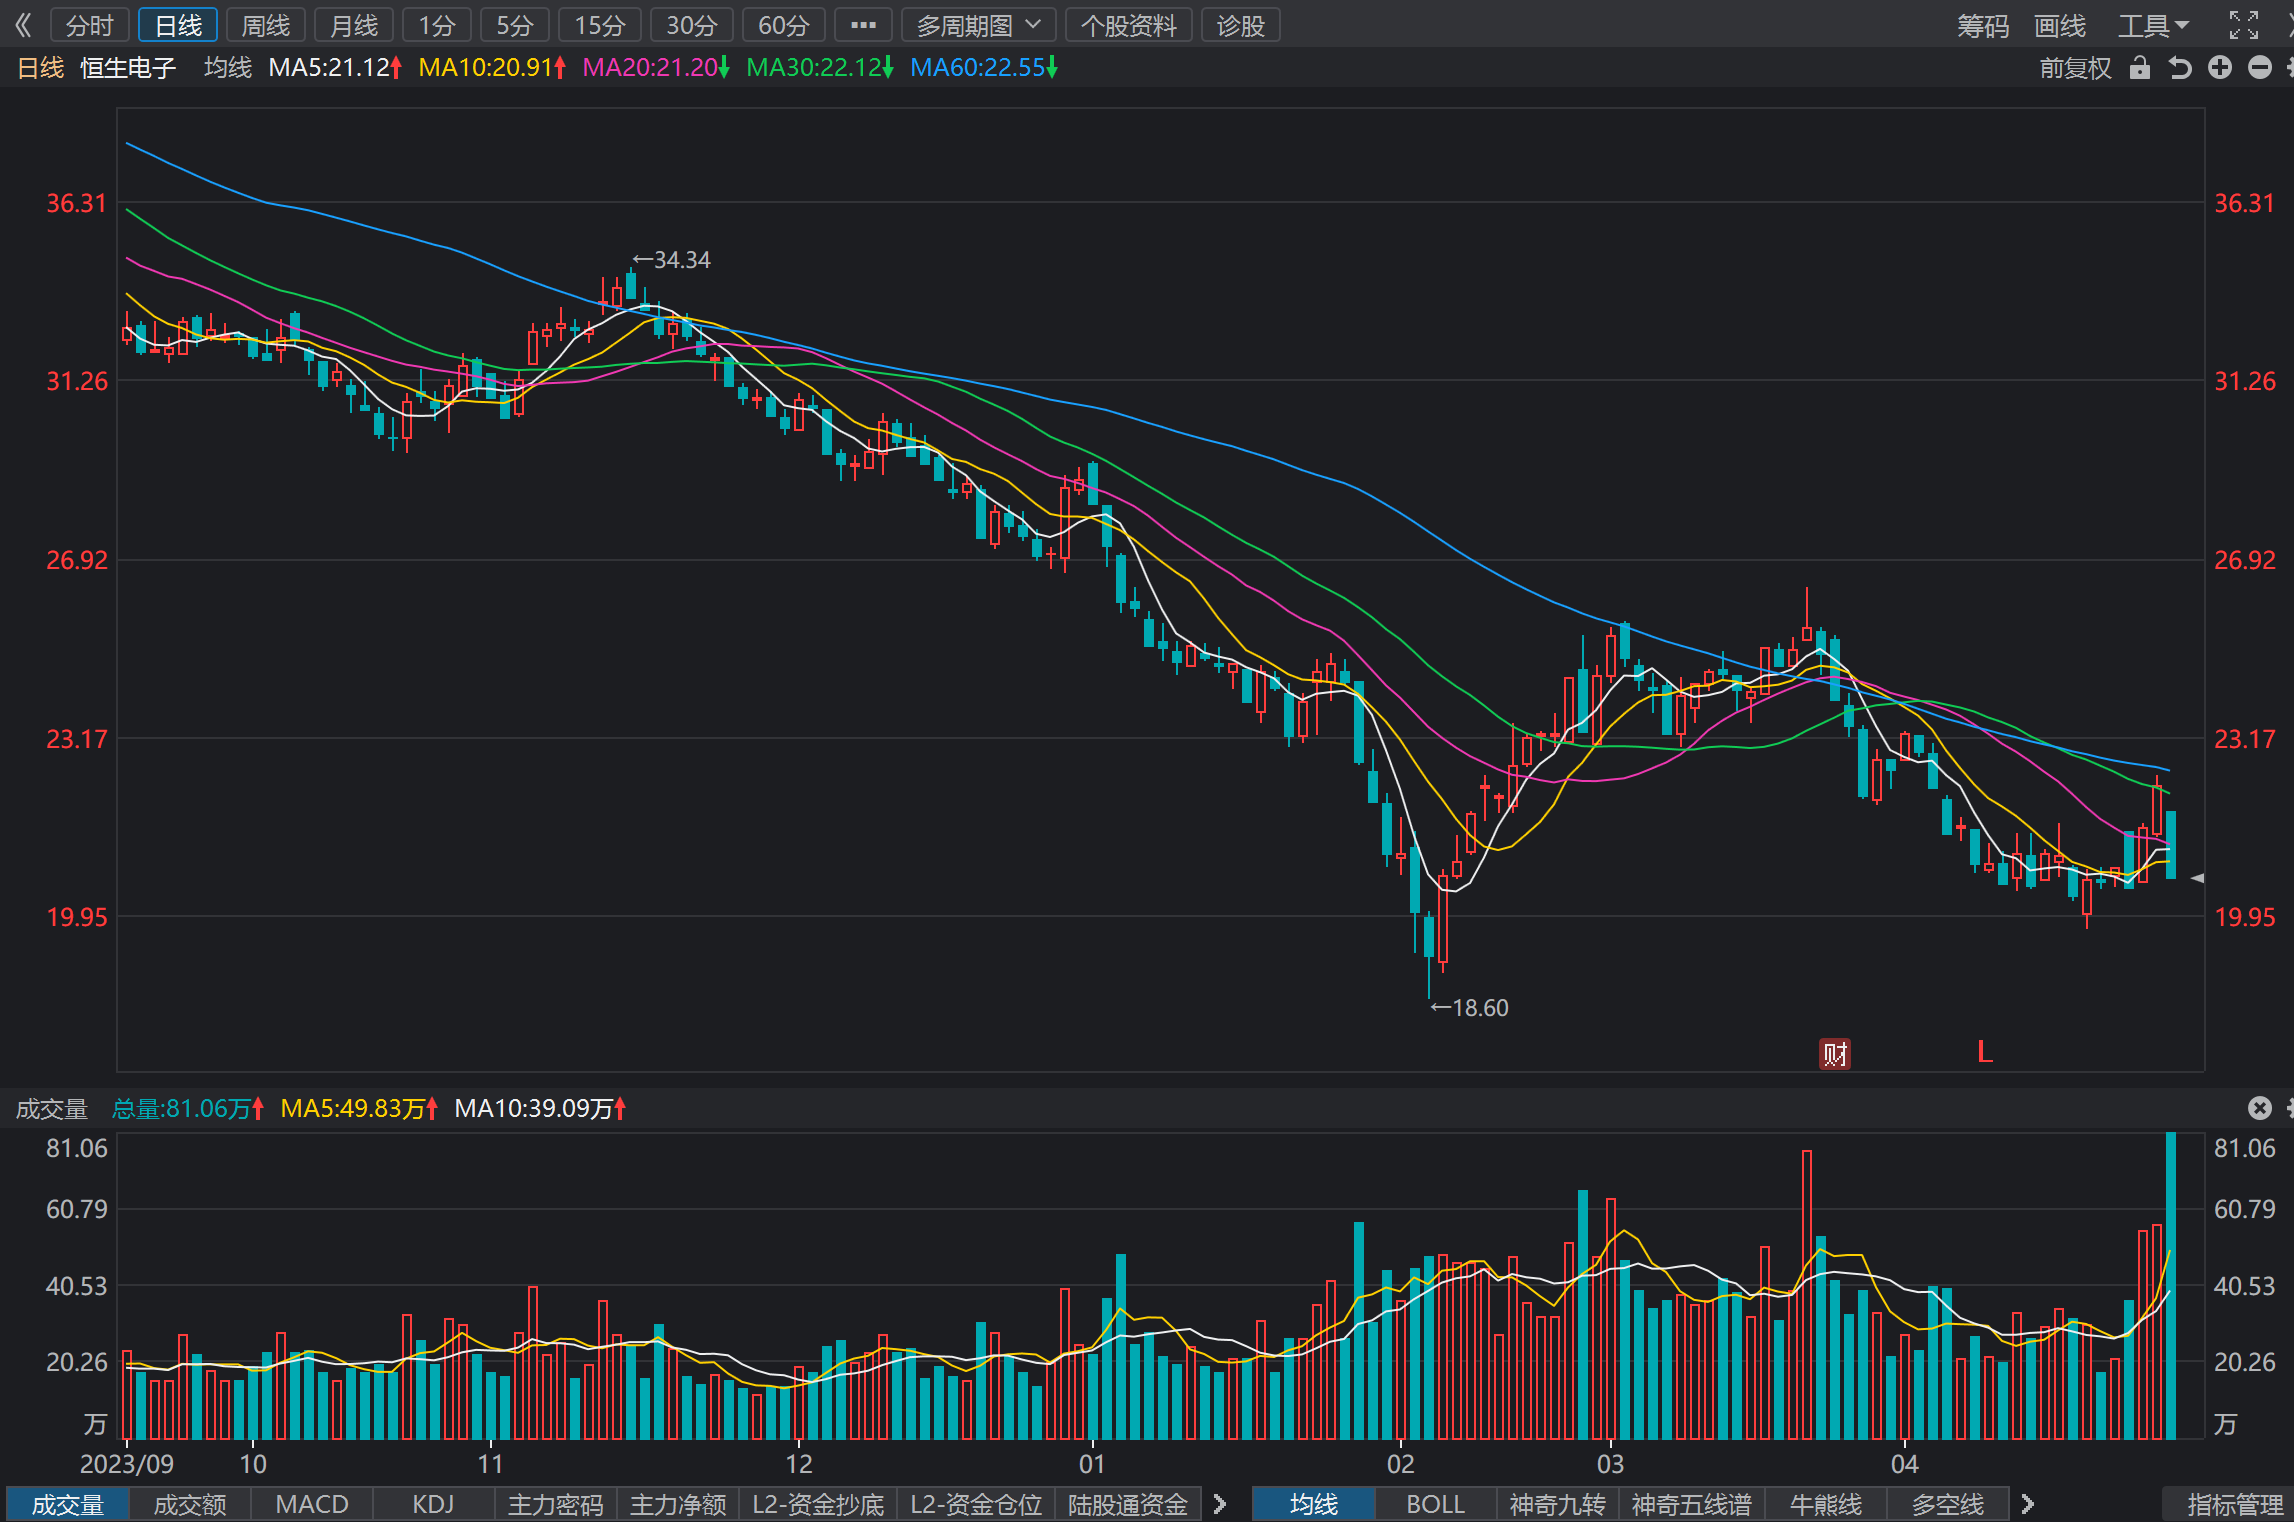Switch to 周线 weekly chart
The width and height of the screenshot is (2294, 1522).
tap(266, 25)
